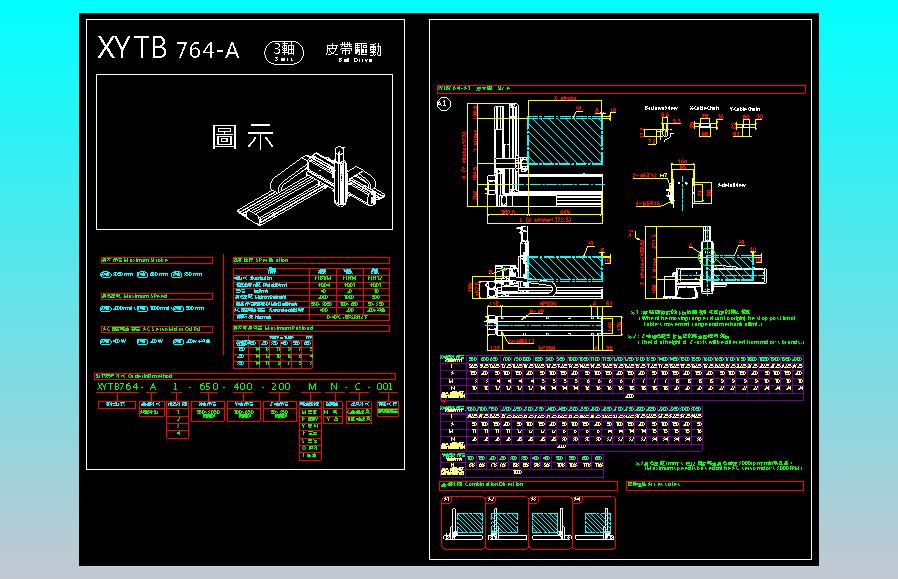Select the Maximum Stroke section header
The image size is (898, 579).
coord(156,260)
